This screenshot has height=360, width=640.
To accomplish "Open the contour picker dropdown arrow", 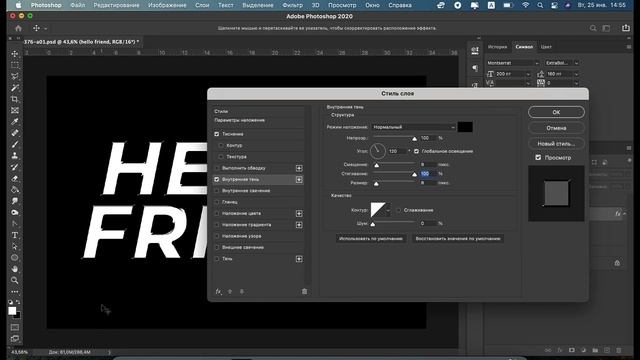I will (388, 210).
